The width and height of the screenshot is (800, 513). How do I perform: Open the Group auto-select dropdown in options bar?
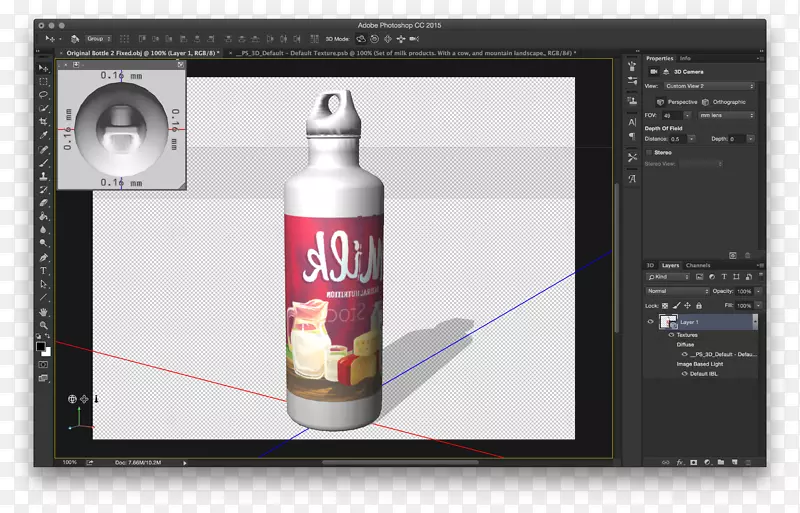click(98, 39)
